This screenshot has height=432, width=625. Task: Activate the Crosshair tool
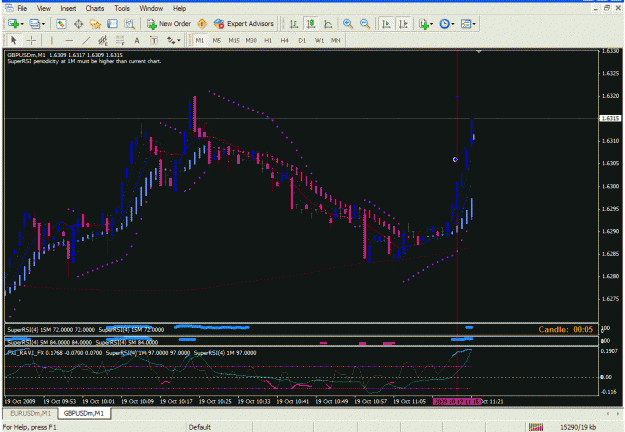tap(31, 40)
